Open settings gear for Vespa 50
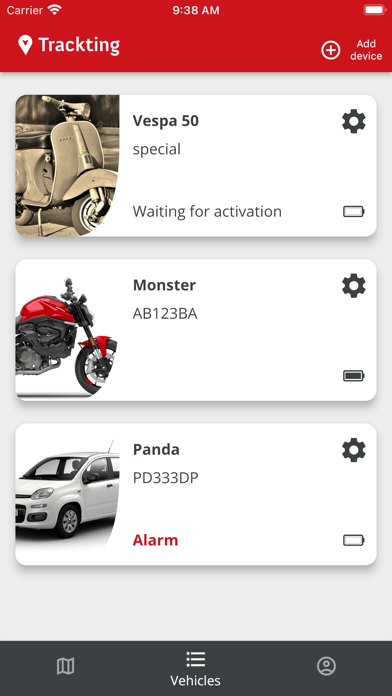The width and height of the screenshot is (392, 696). pos(354,121)
